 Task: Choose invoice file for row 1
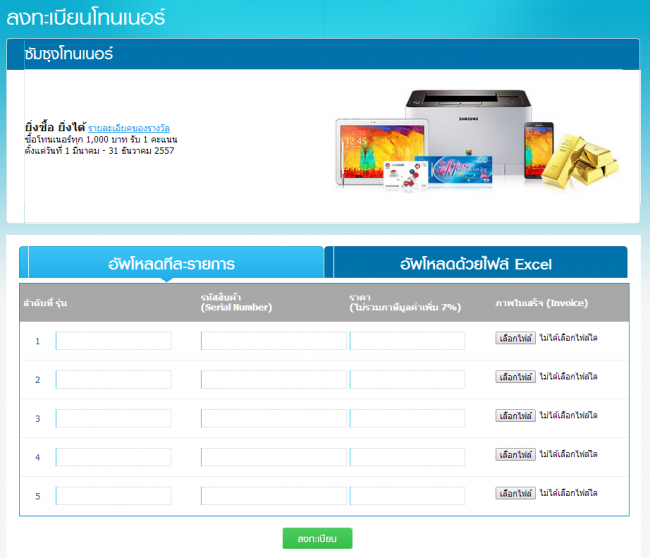tap(515, 338)
